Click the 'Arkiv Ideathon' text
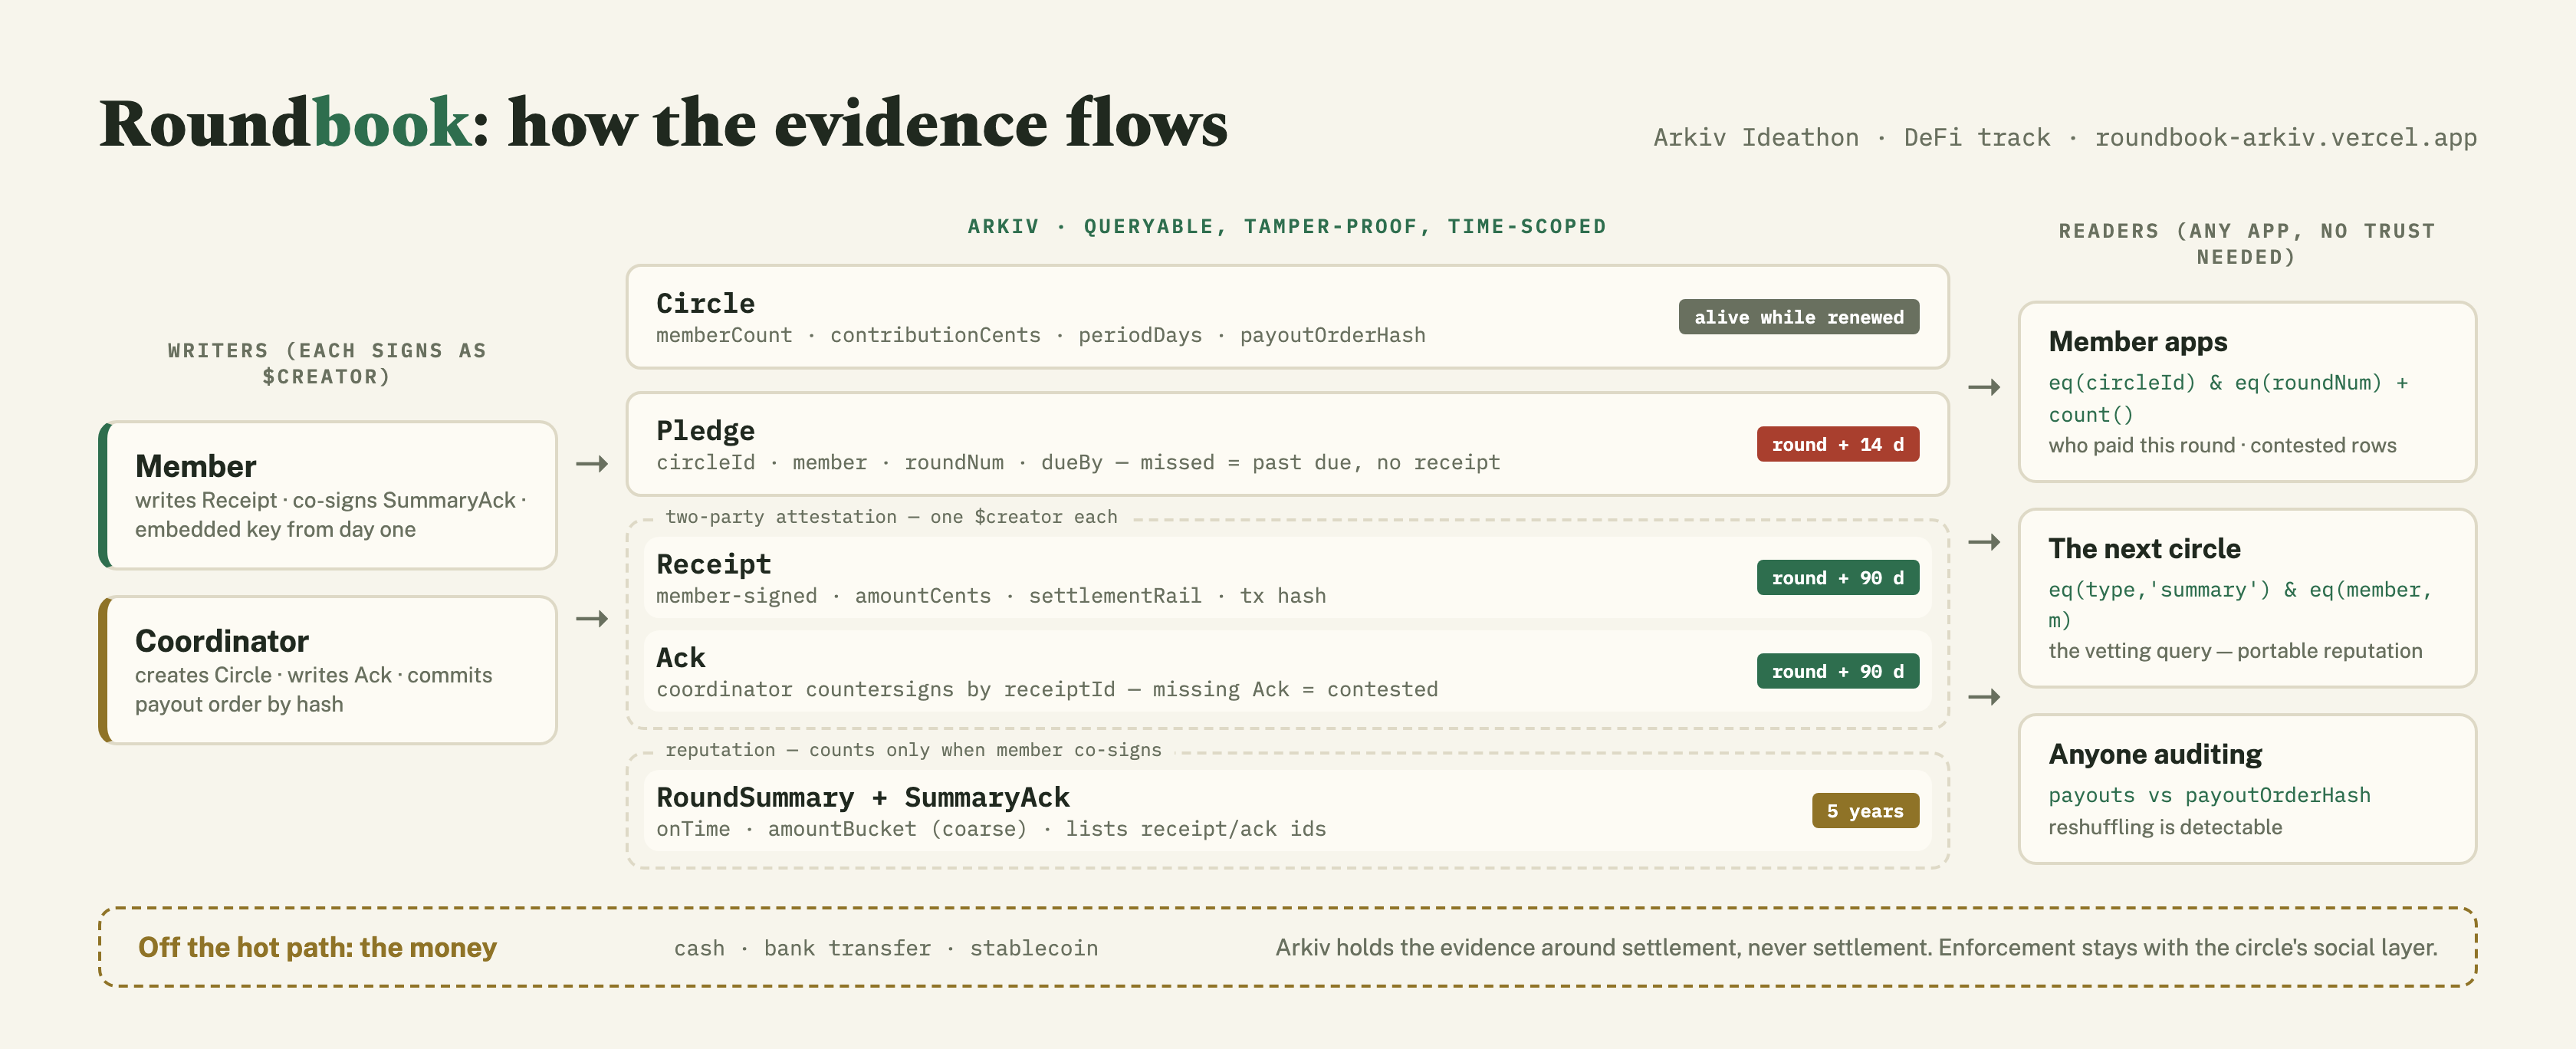The height and width of the screenshot is (1049, 2576). [x=1755, y=137]
